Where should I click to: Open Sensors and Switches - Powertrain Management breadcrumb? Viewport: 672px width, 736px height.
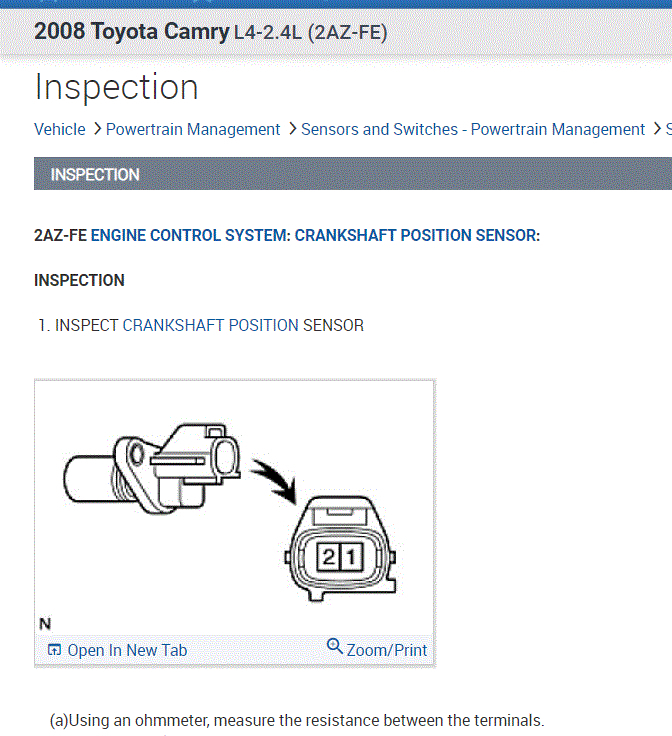(472, 129)
